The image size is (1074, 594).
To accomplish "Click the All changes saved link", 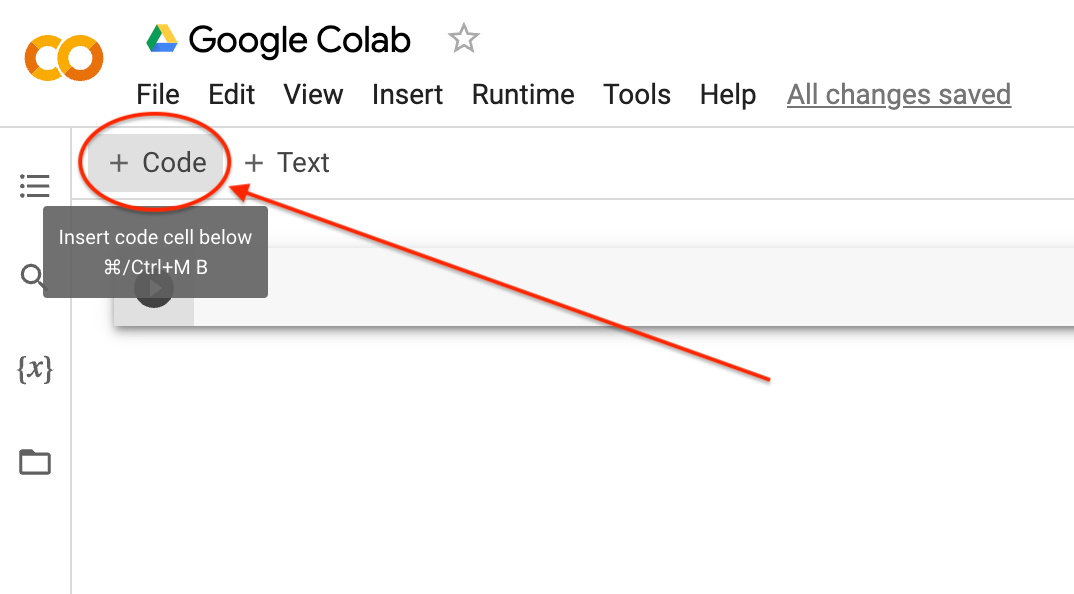I will 898,94.
